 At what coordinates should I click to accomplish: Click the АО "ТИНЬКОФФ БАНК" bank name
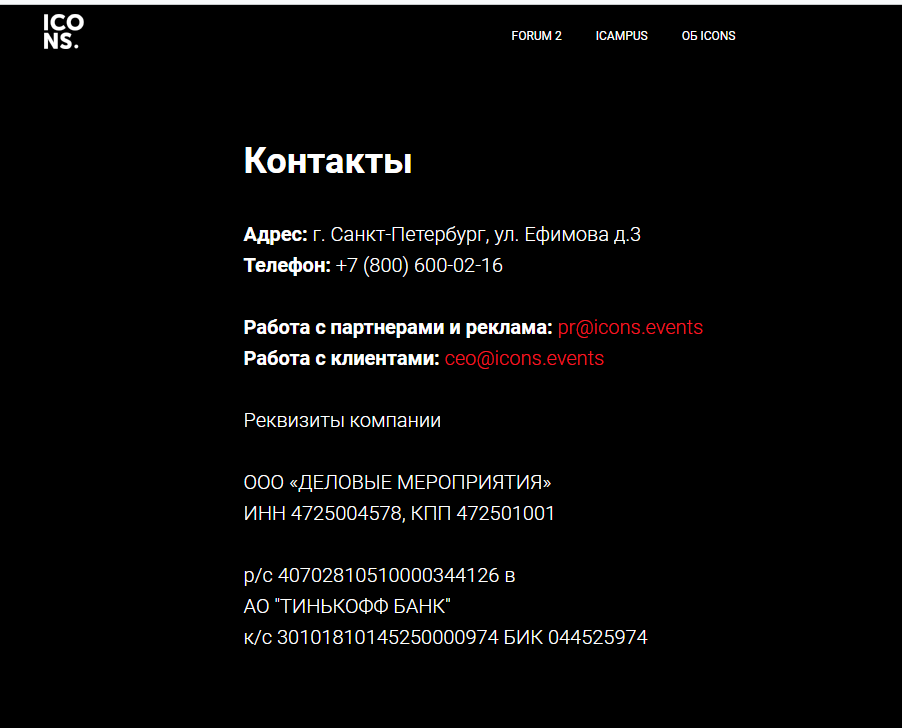tap(347, 606)
